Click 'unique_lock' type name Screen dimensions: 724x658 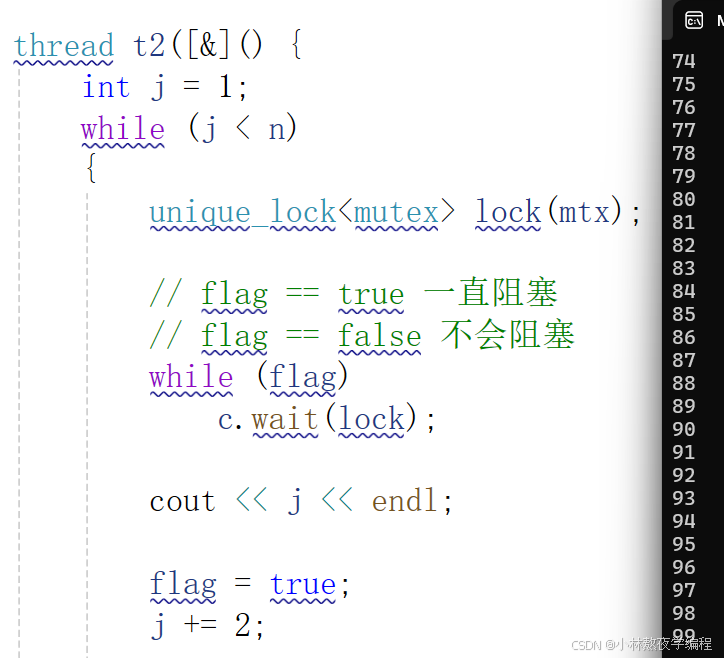[x=243, y=212]
